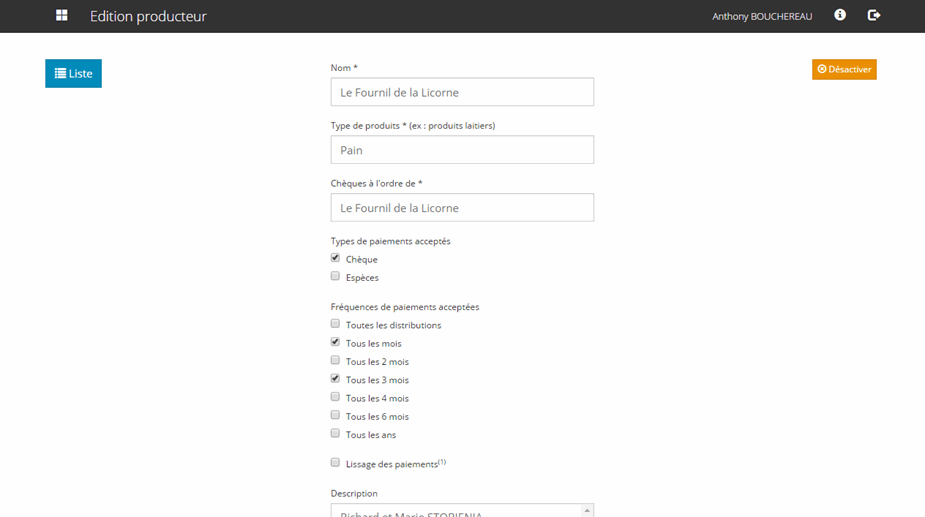
Task: Uncheck the Chèque payment checkbox
Action: (335, 258)
